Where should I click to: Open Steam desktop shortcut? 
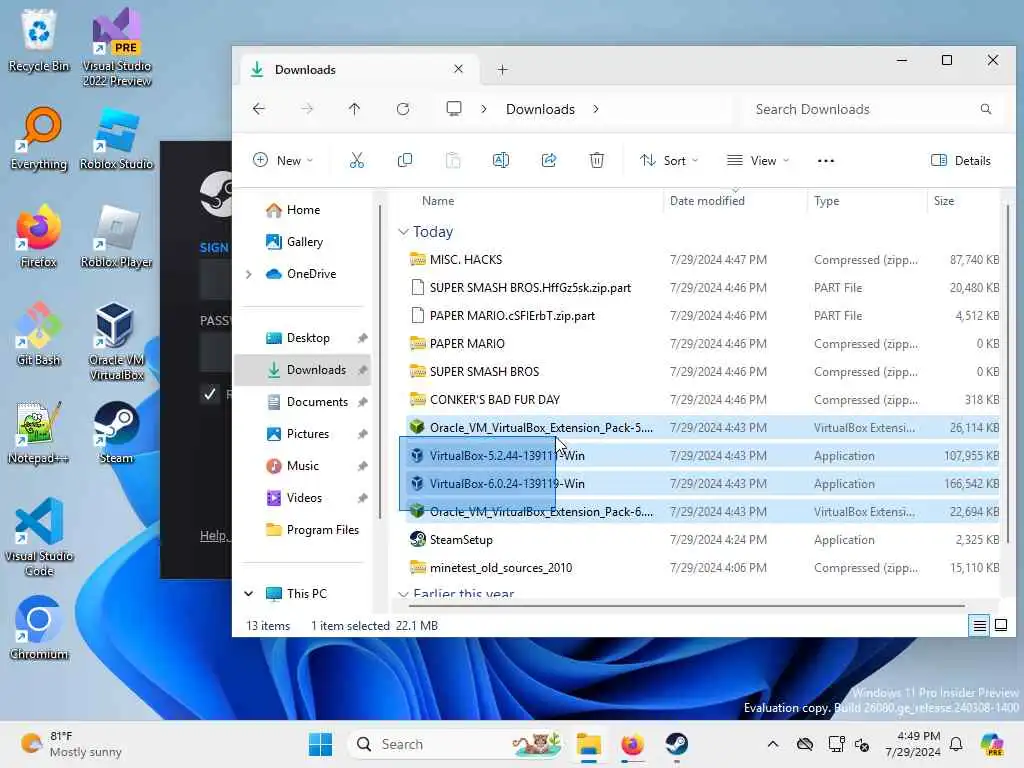pyautogui.click(x=116, y=432)
